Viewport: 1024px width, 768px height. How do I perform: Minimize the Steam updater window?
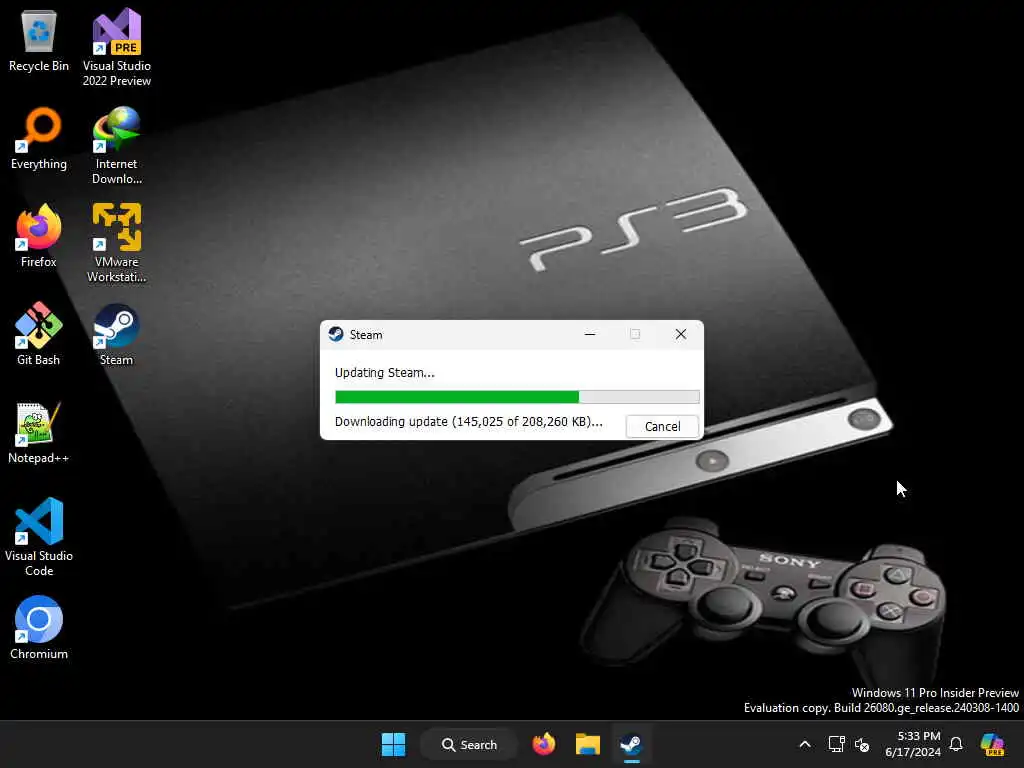pyautogui.click(x=590, y=334)
